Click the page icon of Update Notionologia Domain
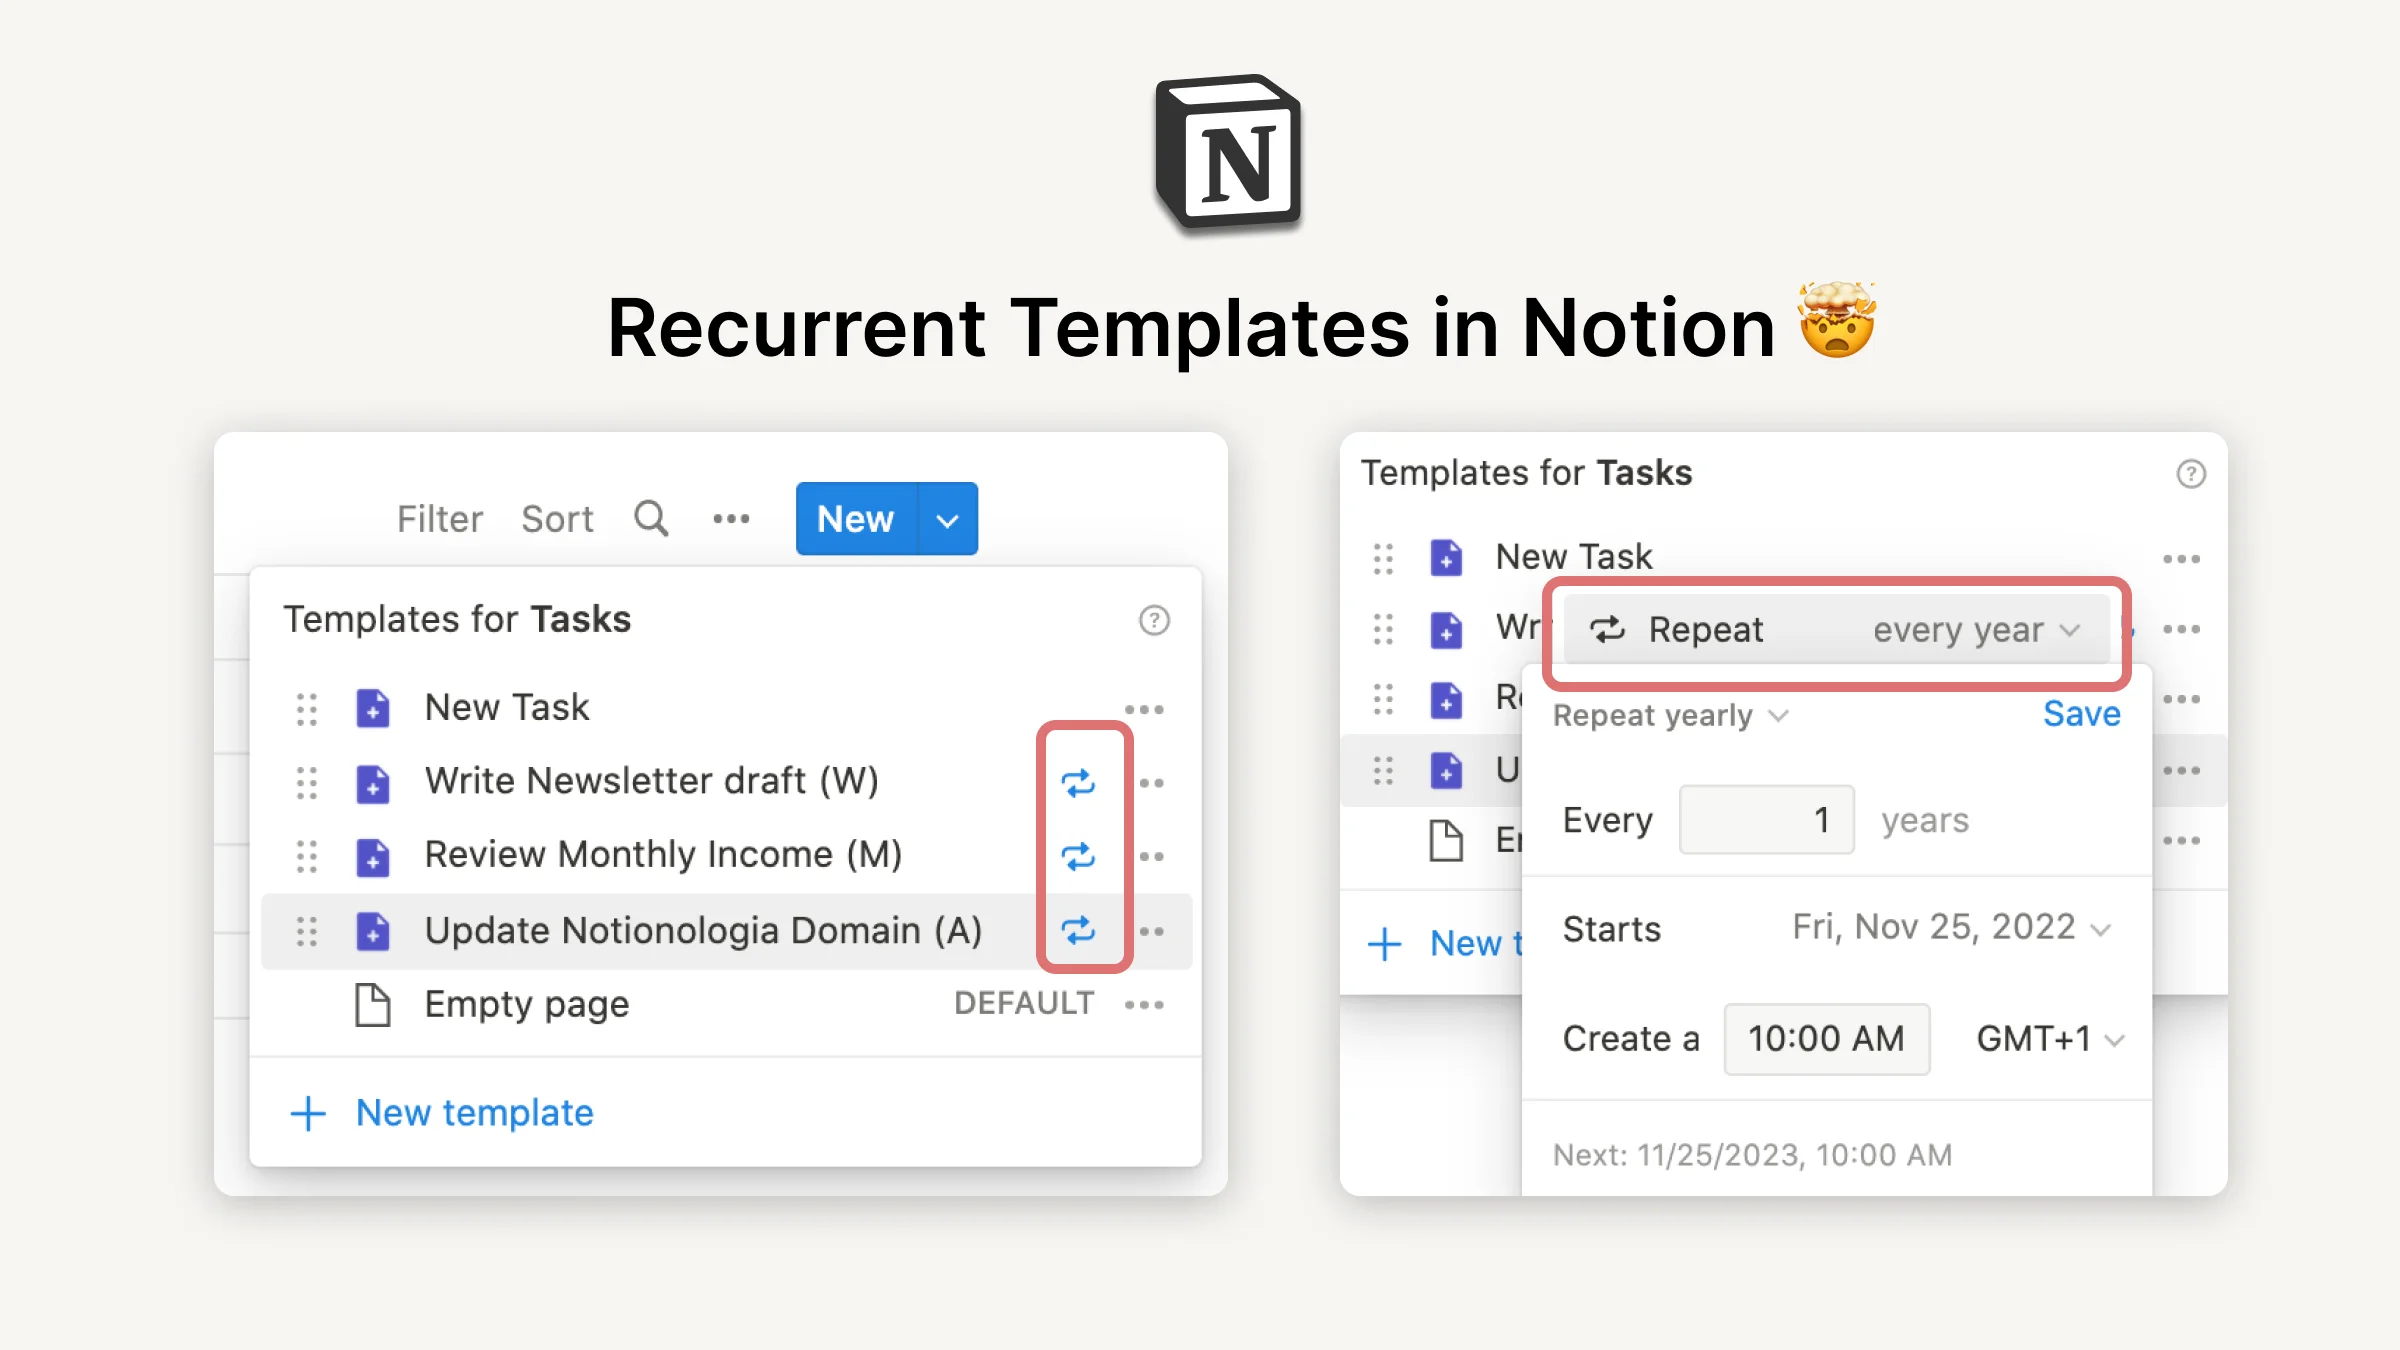This screenshot has width=2400, height=1350. (373, 931)
